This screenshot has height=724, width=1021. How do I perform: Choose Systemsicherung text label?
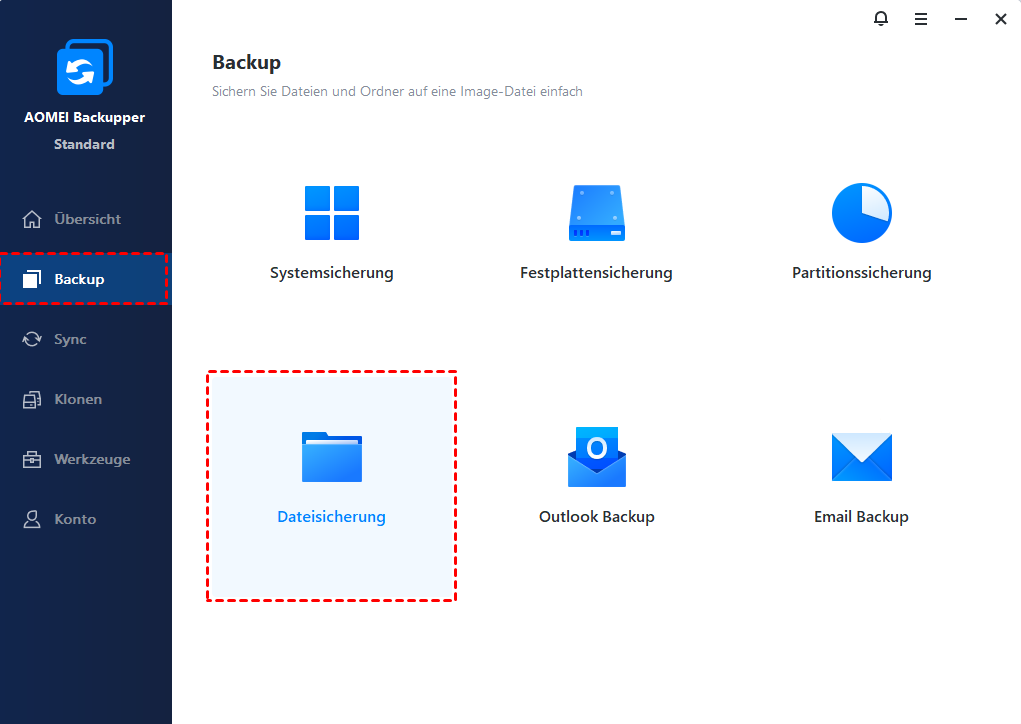click(332, 273)
